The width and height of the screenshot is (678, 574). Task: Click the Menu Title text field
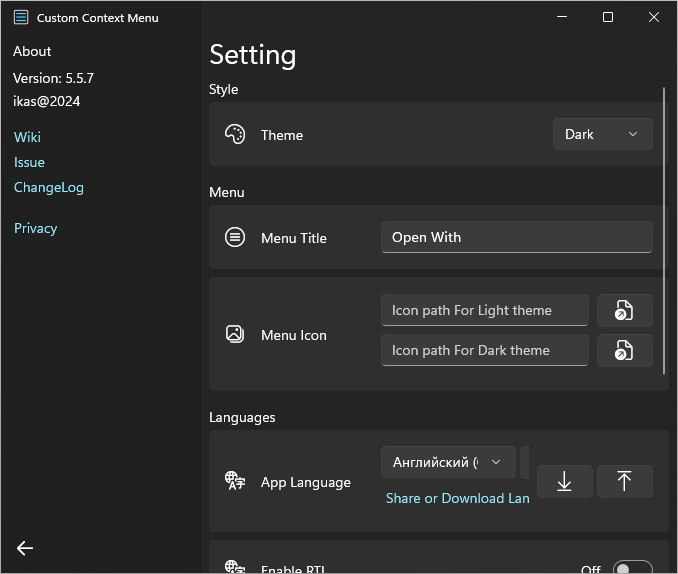point(516,238)
